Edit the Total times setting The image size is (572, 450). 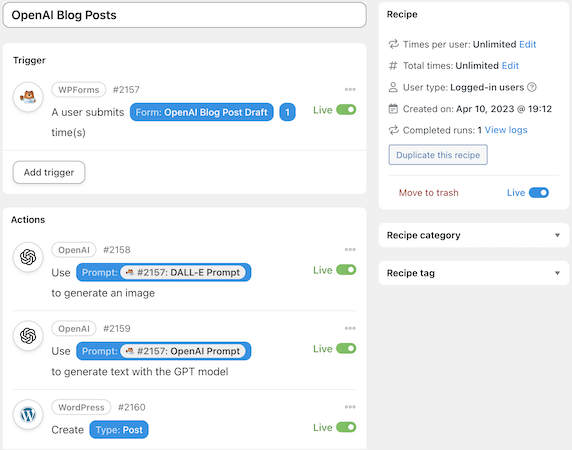[510, 66]
